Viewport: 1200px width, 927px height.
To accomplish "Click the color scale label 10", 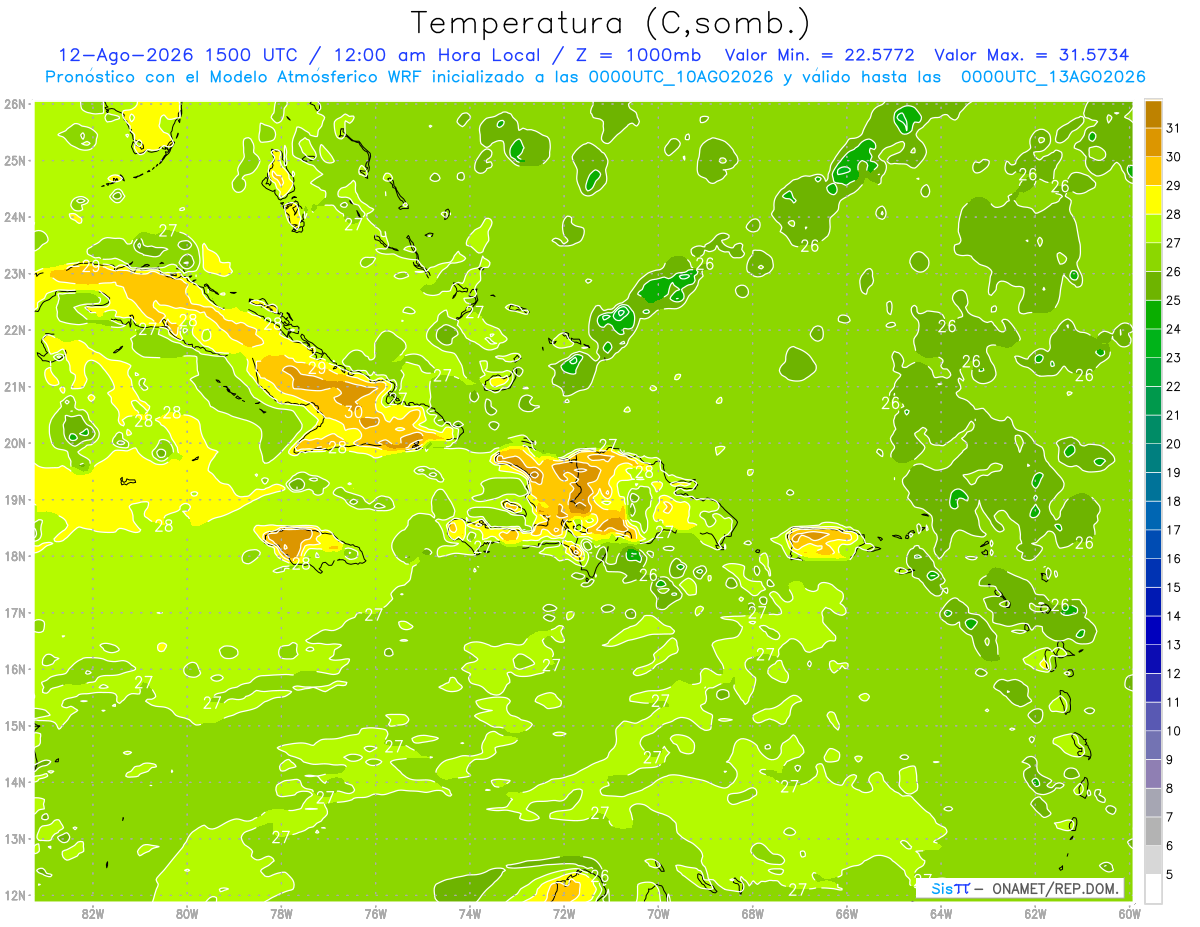I will pyautogui.click(x=1174, y=731).
